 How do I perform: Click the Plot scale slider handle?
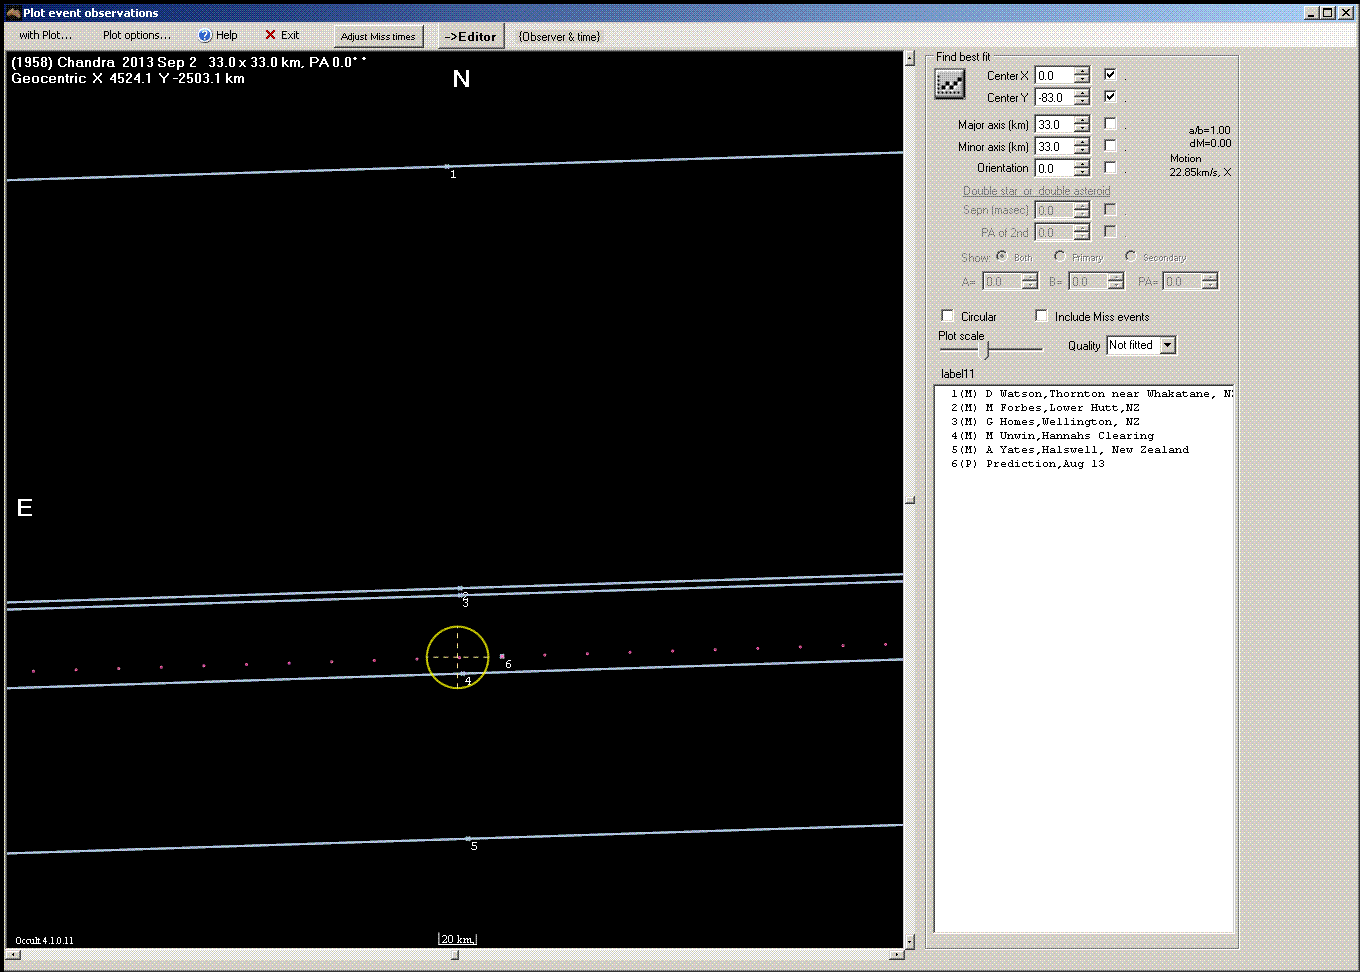(x=986, y=350)
